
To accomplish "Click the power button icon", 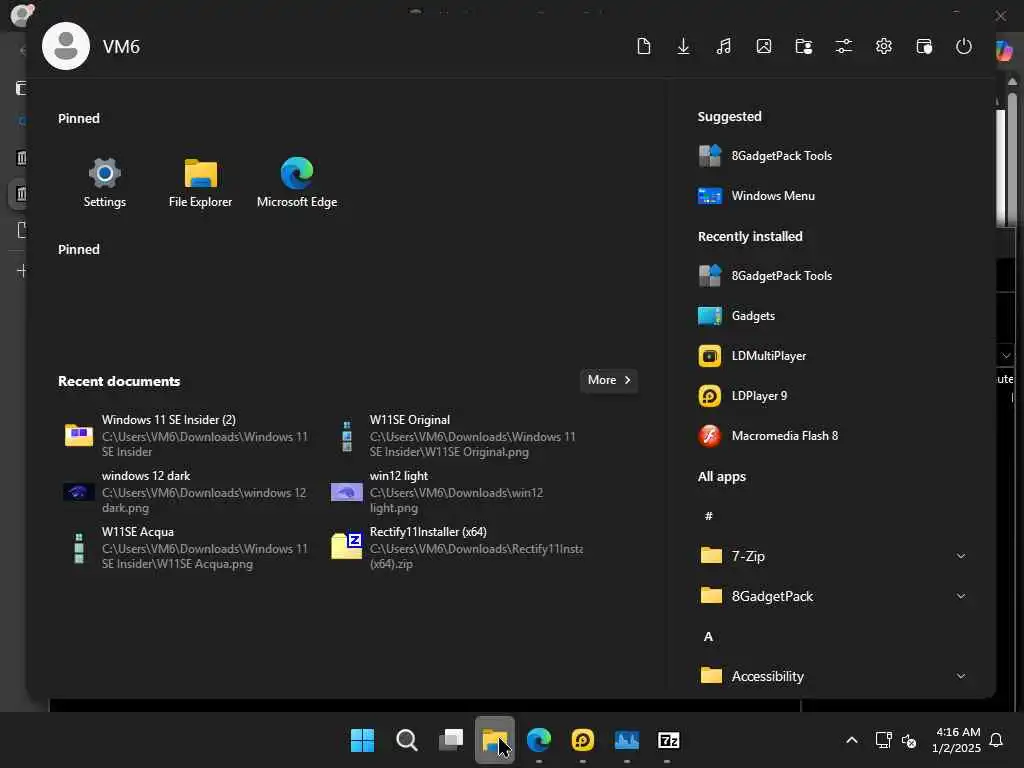I will coord(963,46).
